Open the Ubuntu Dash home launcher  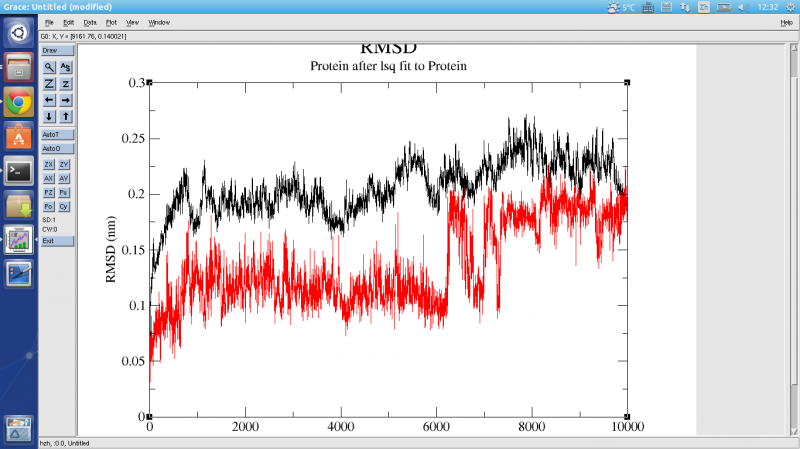[x=19, y=33]
